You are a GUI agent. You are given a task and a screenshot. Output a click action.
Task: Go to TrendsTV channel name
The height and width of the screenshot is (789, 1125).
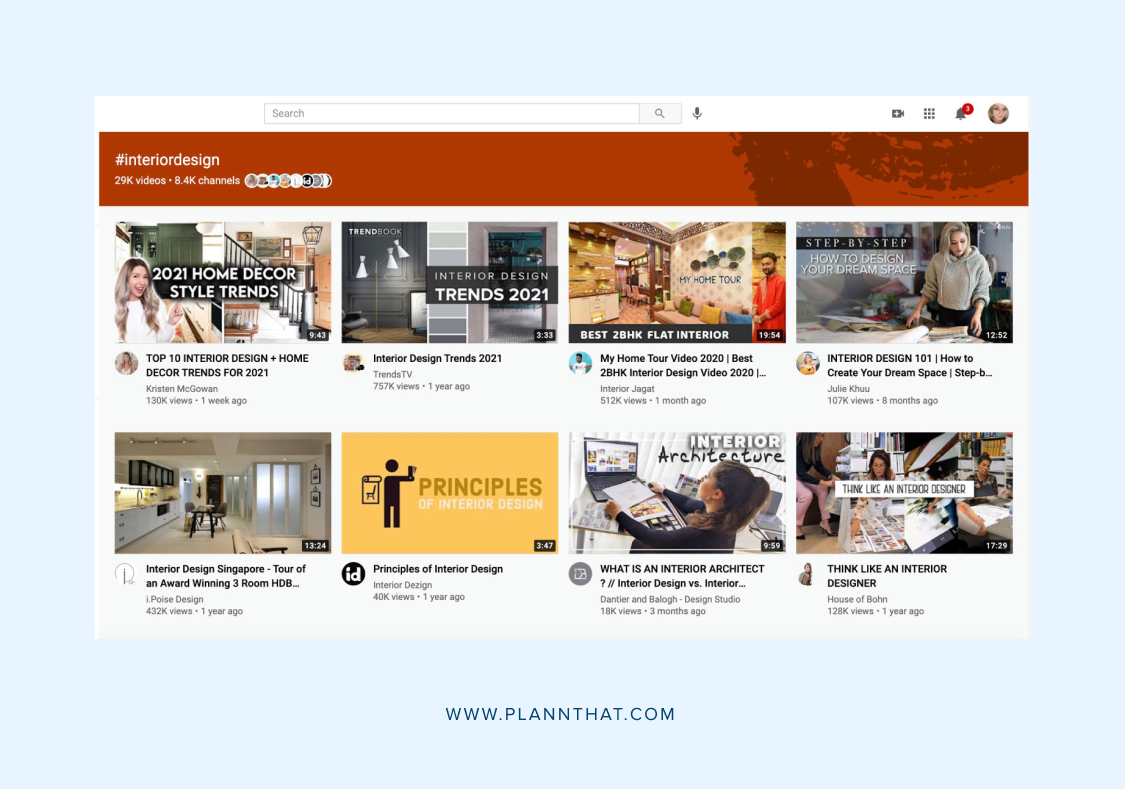[x=392, y=374]
